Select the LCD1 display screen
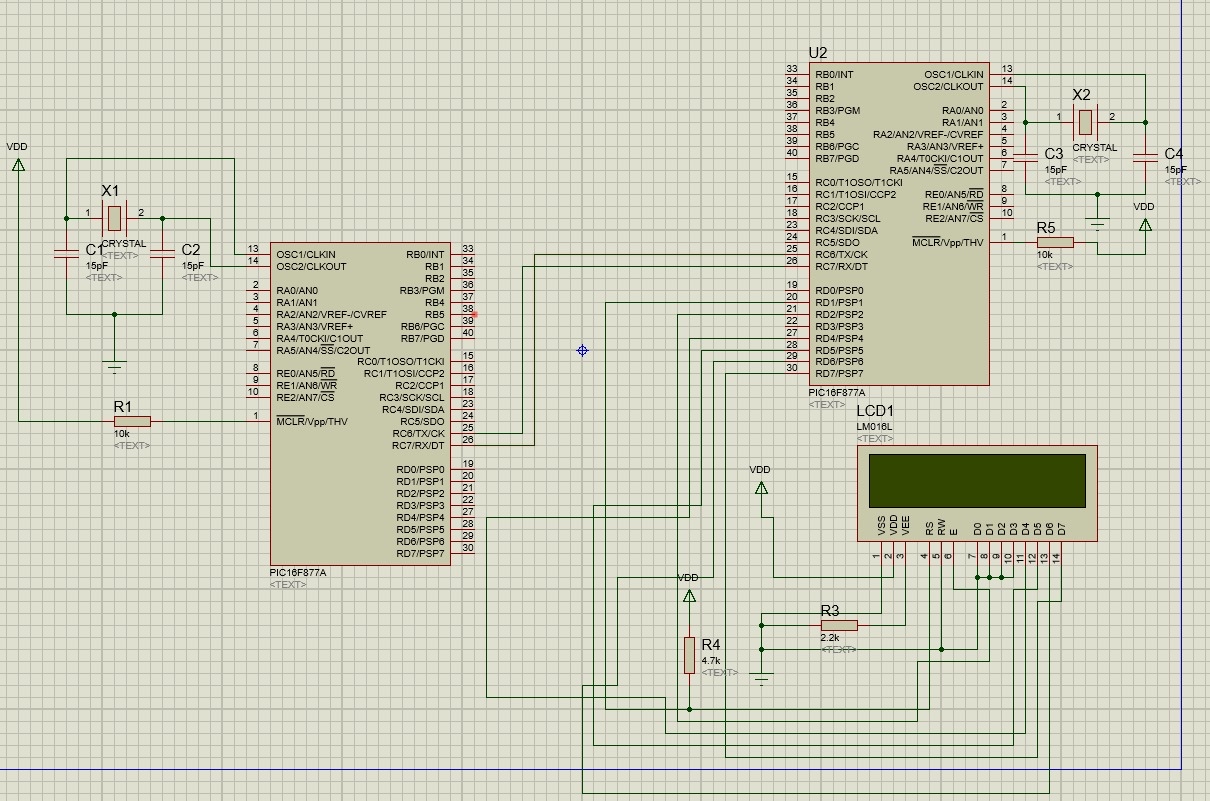 click(x=976, y=481)
